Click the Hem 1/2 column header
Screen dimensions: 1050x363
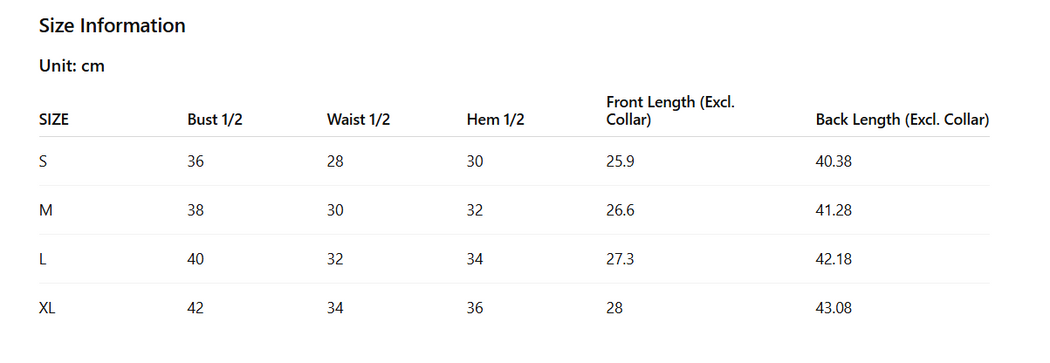click(x=496, y=120)
